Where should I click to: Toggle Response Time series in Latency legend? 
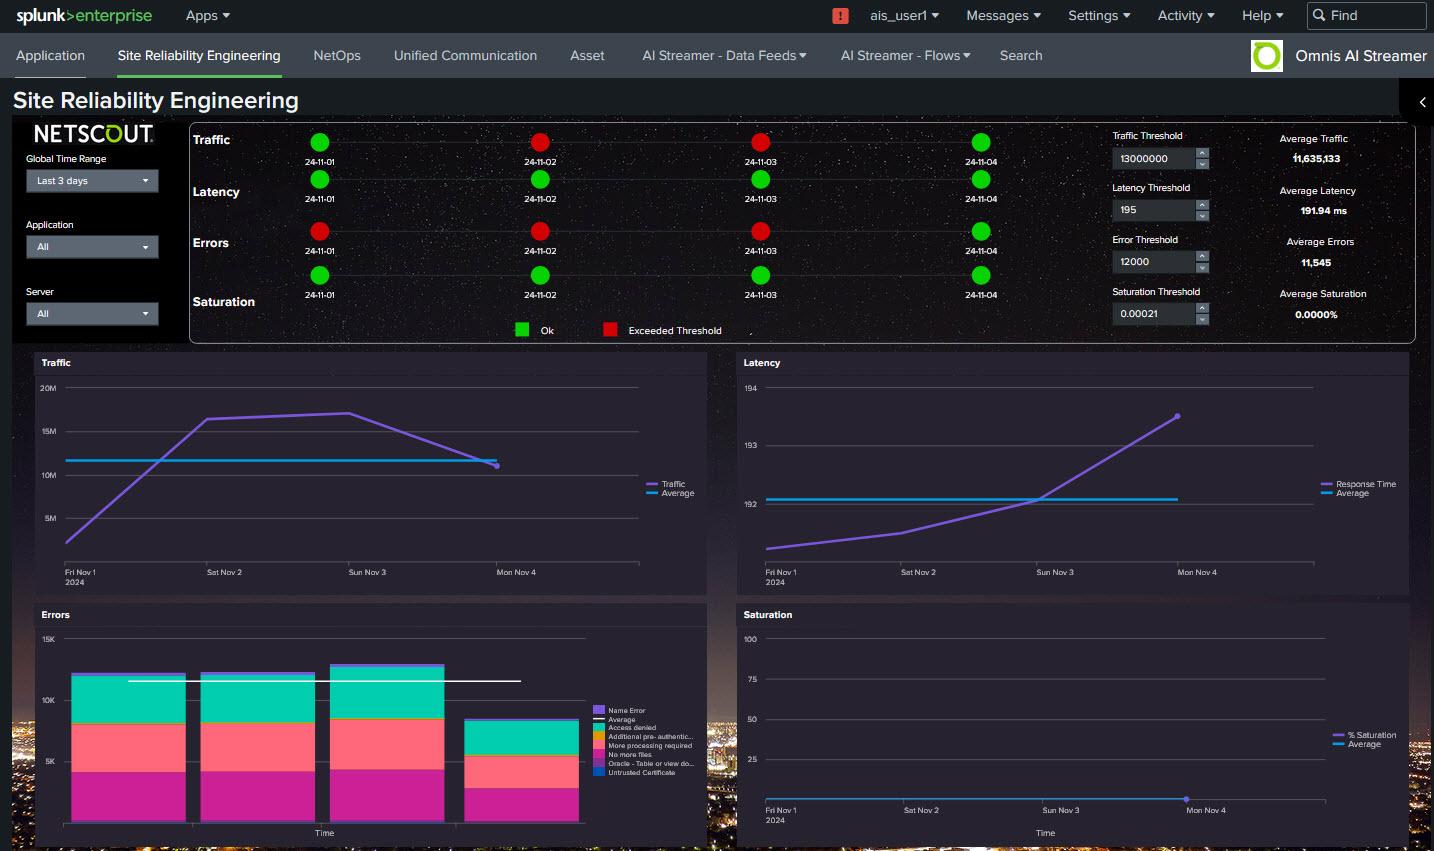coord(1358,484)
